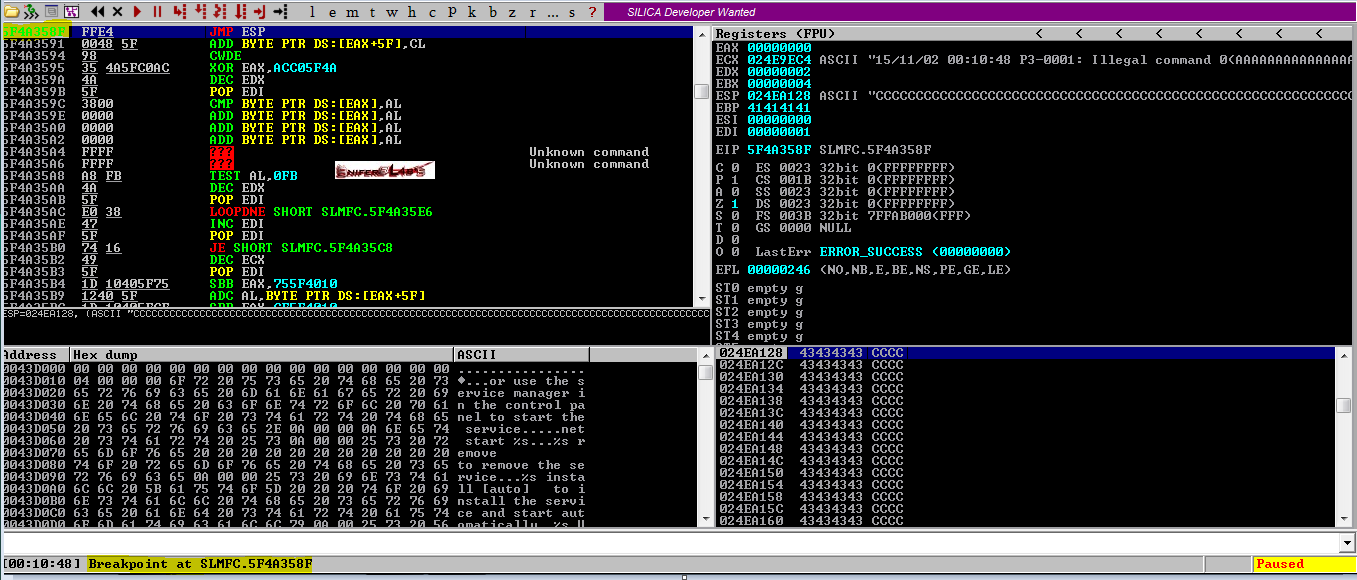Open Memory map via 'm' button
Viewport: 1357px width, 580px height.
coord(352,12)
